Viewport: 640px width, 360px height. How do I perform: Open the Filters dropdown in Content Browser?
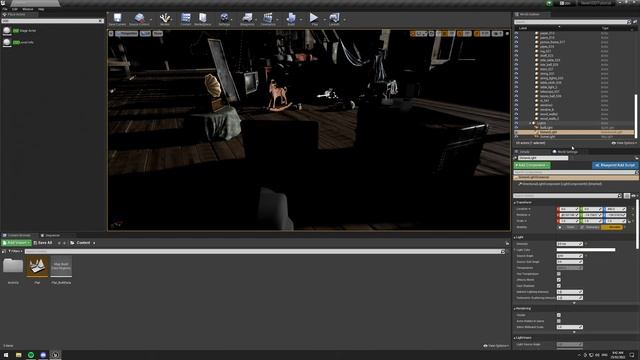click(x=16, y=251)
